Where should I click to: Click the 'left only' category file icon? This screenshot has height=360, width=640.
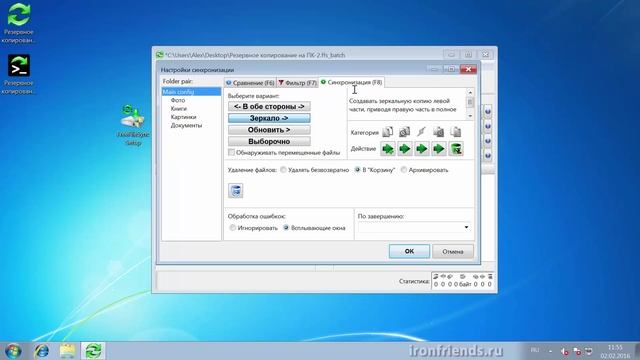click(387, 132)
